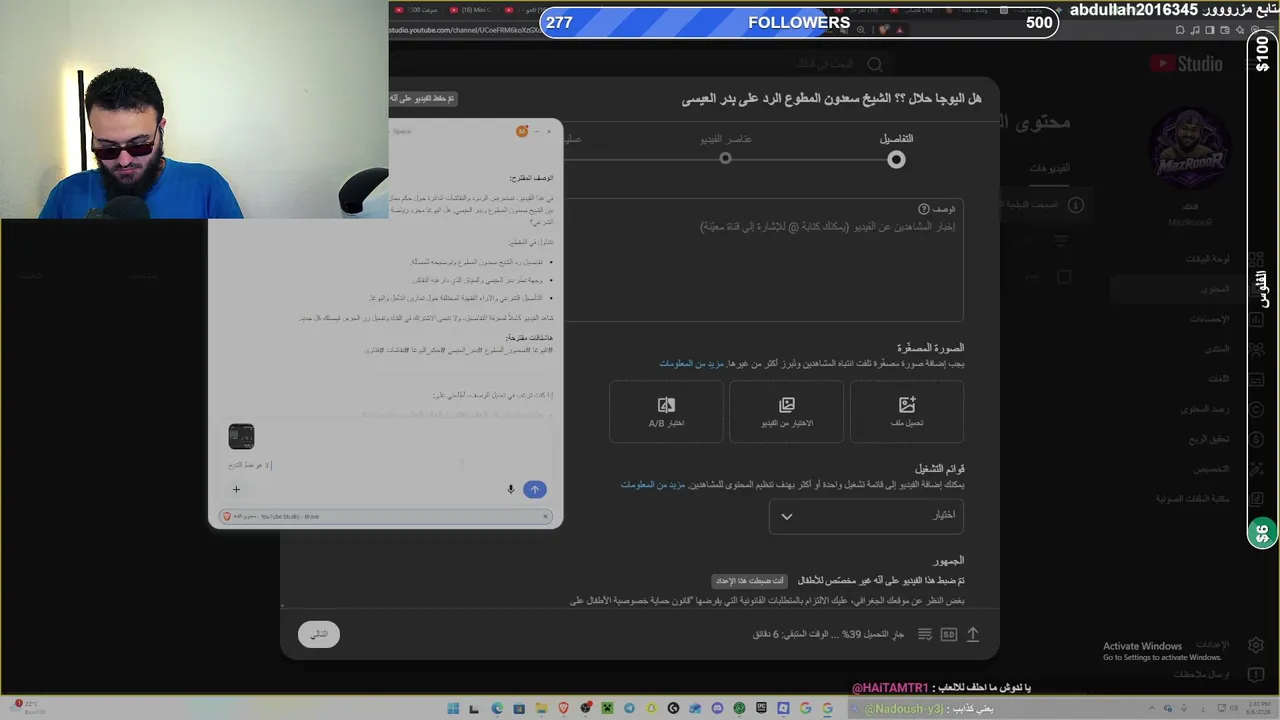Viewport: 1280px width, 720px height.
Task: Open الإعدادات label in the Studio sidebar
Action: pyautogui.click(x=1213, y=644)
